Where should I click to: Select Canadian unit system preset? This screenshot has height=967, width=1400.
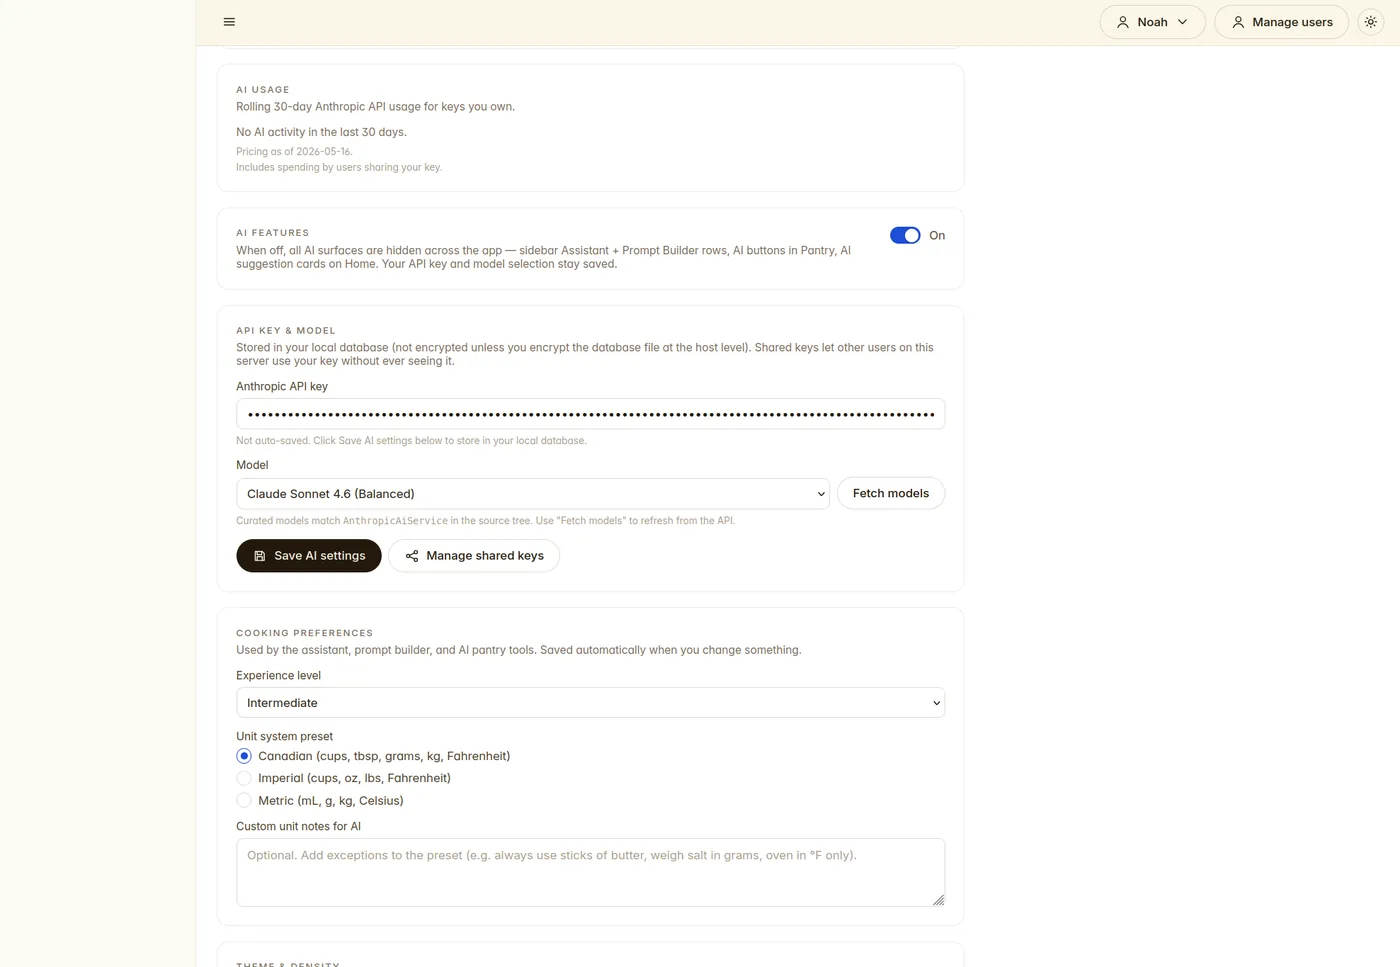[x=244, y=756]
